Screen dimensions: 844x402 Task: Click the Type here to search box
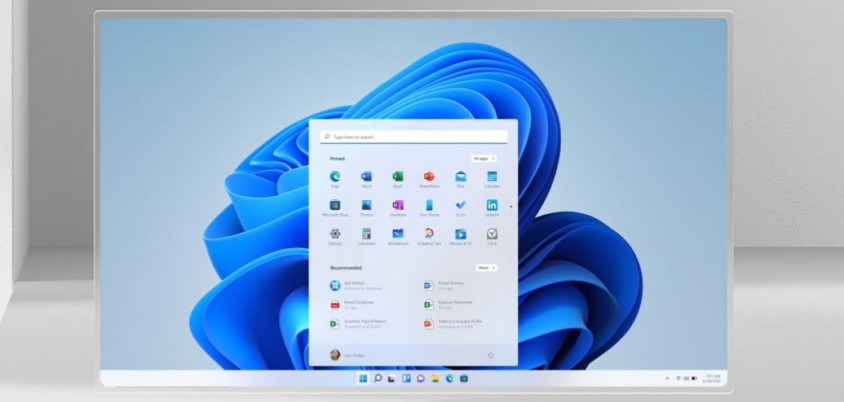pyautogui.click(x=413, y=137)
